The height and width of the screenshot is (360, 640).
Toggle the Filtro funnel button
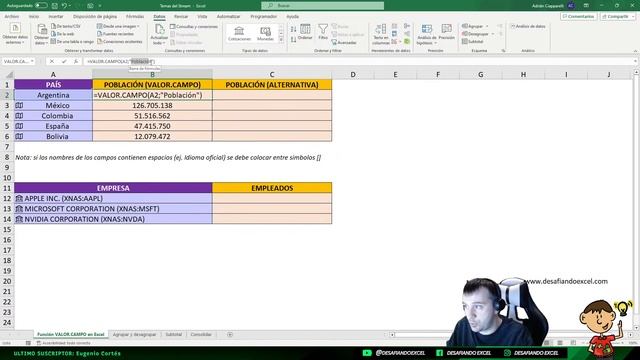323,32
